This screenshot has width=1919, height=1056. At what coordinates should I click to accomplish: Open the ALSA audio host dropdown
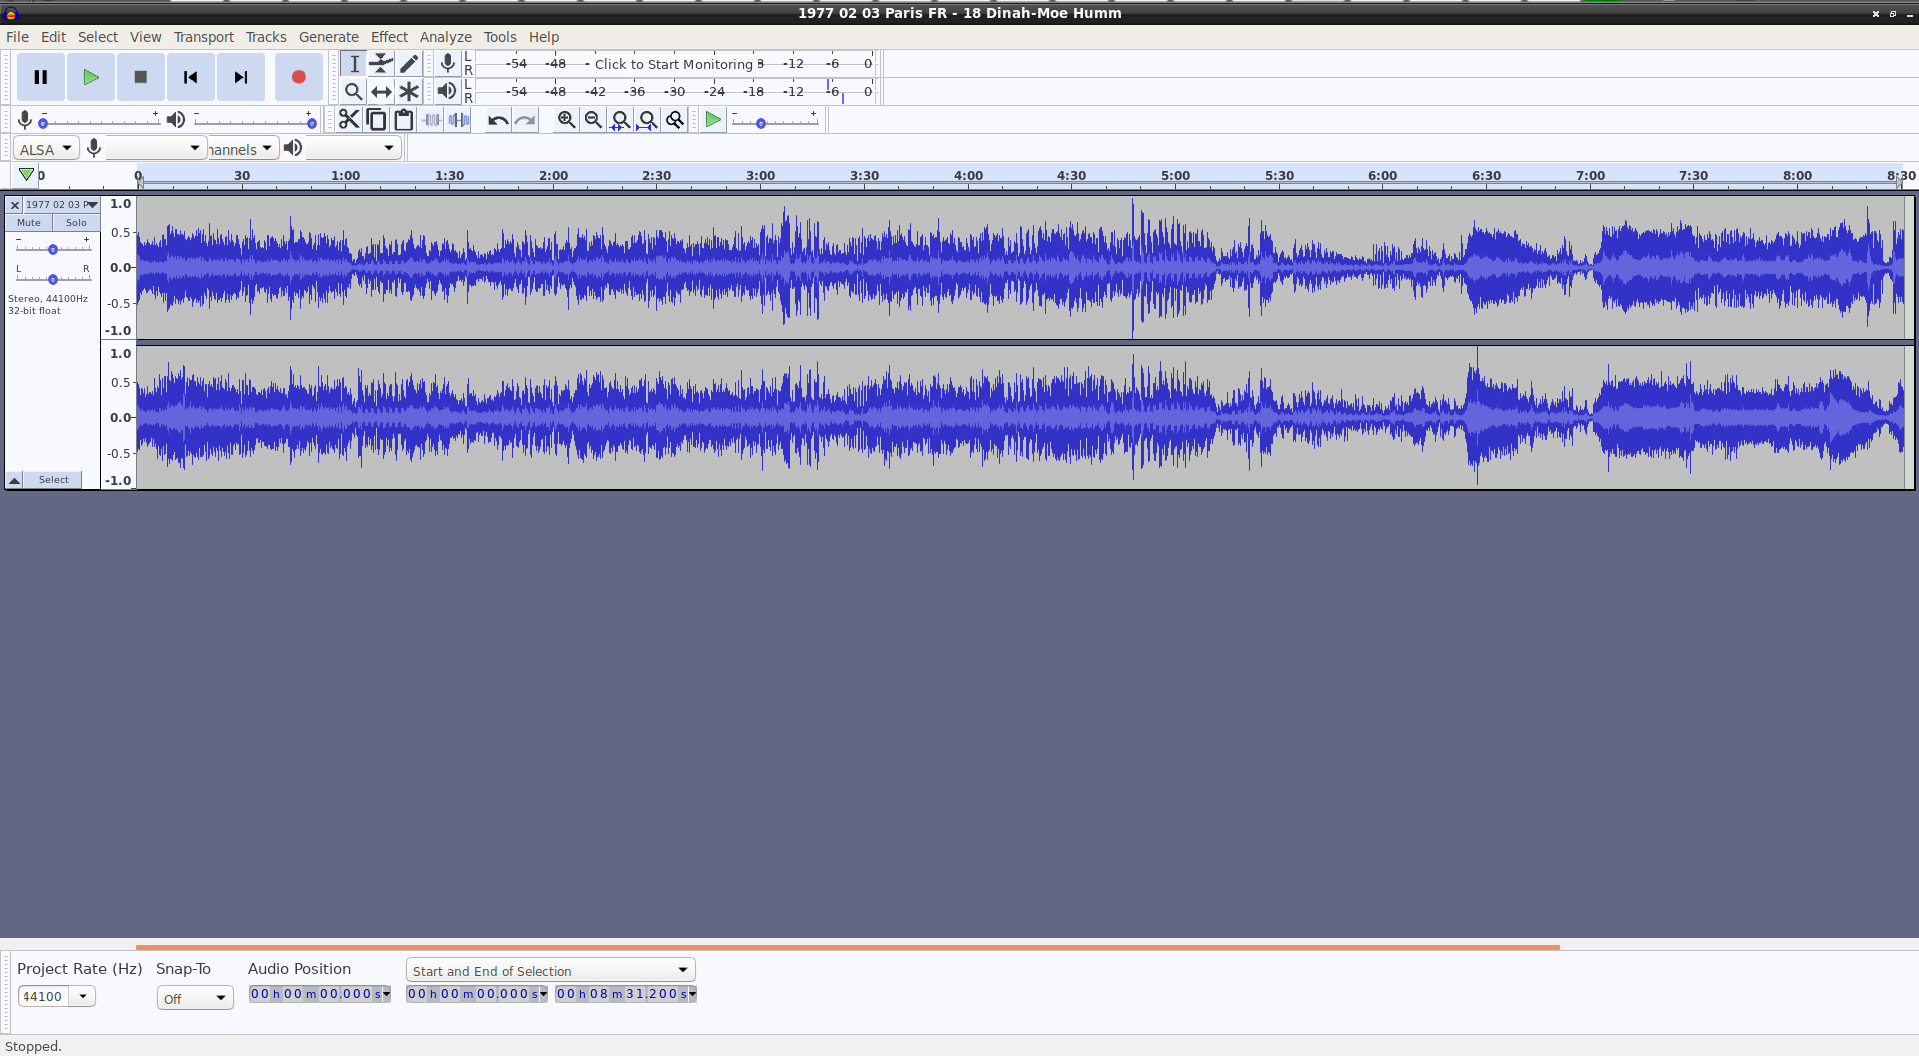(46, 149)
